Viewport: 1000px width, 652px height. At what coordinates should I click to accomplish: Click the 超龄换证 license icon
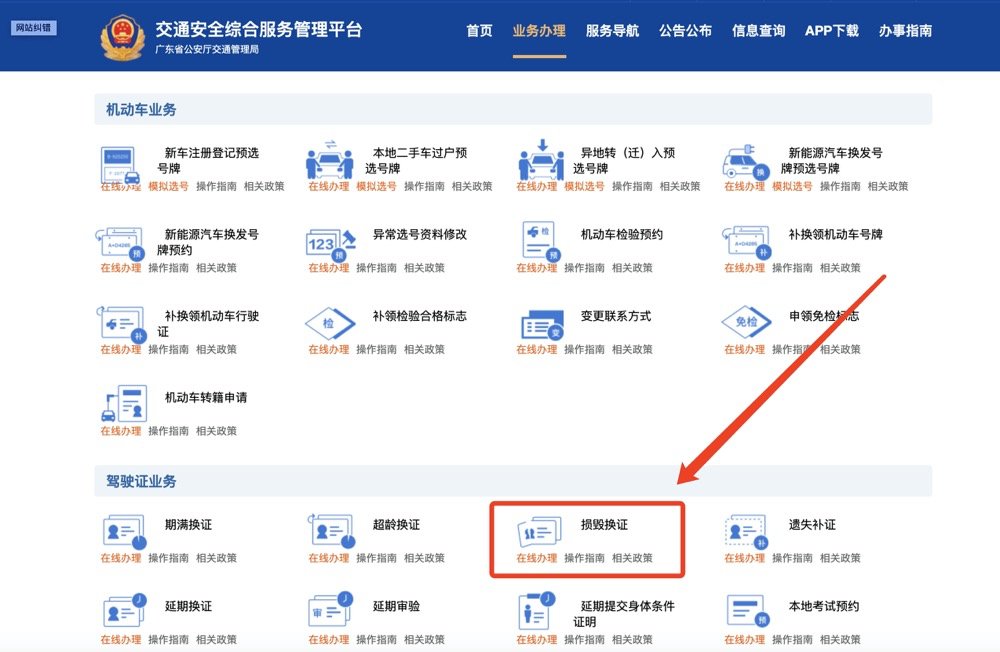coord(332,531)
